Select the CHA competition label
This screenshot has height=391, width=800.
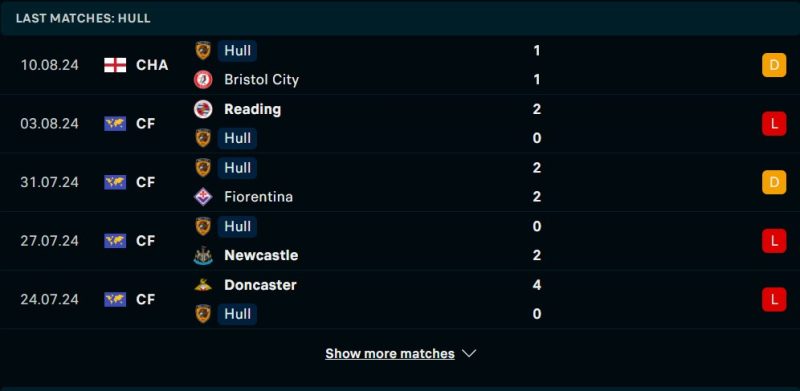[152, 65]
